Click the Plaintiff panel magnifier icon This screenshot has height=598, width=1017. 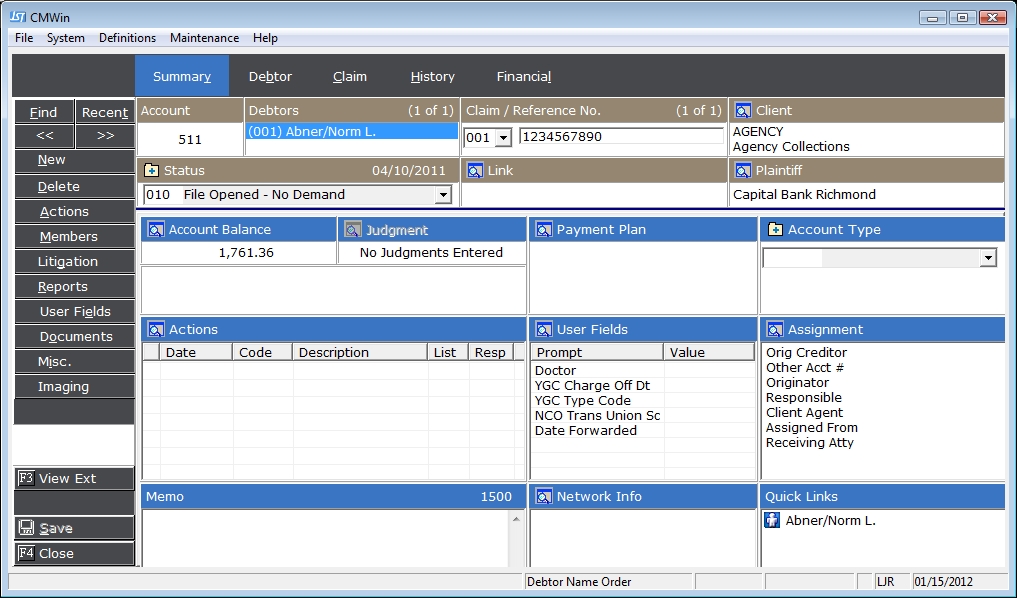coord(743,171)
